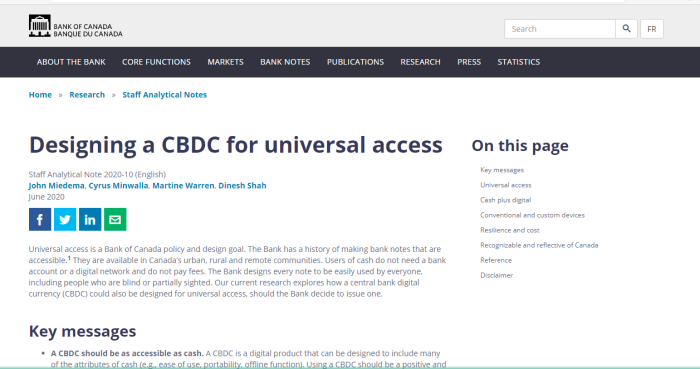Open author Cyrus Minwalla's page

(x=118, y=186)
